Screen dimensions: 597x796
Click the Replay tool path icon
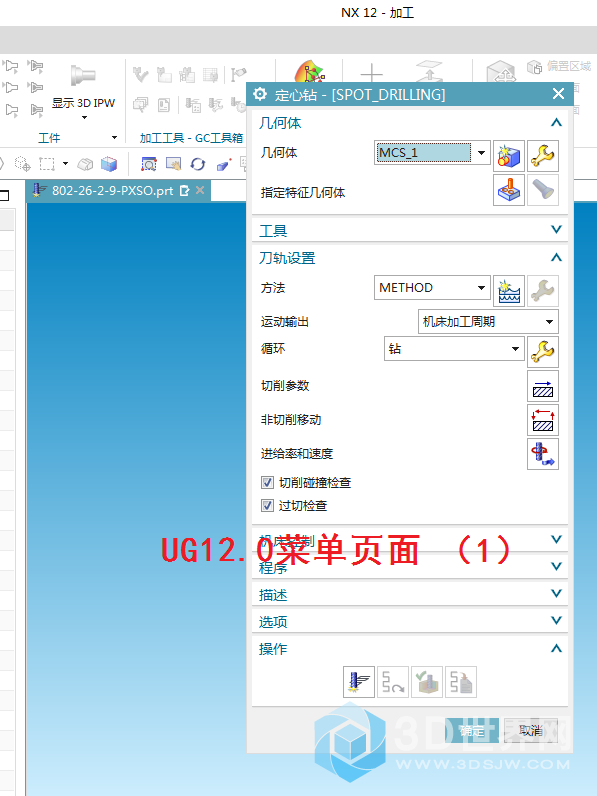(x=393, y=682)
